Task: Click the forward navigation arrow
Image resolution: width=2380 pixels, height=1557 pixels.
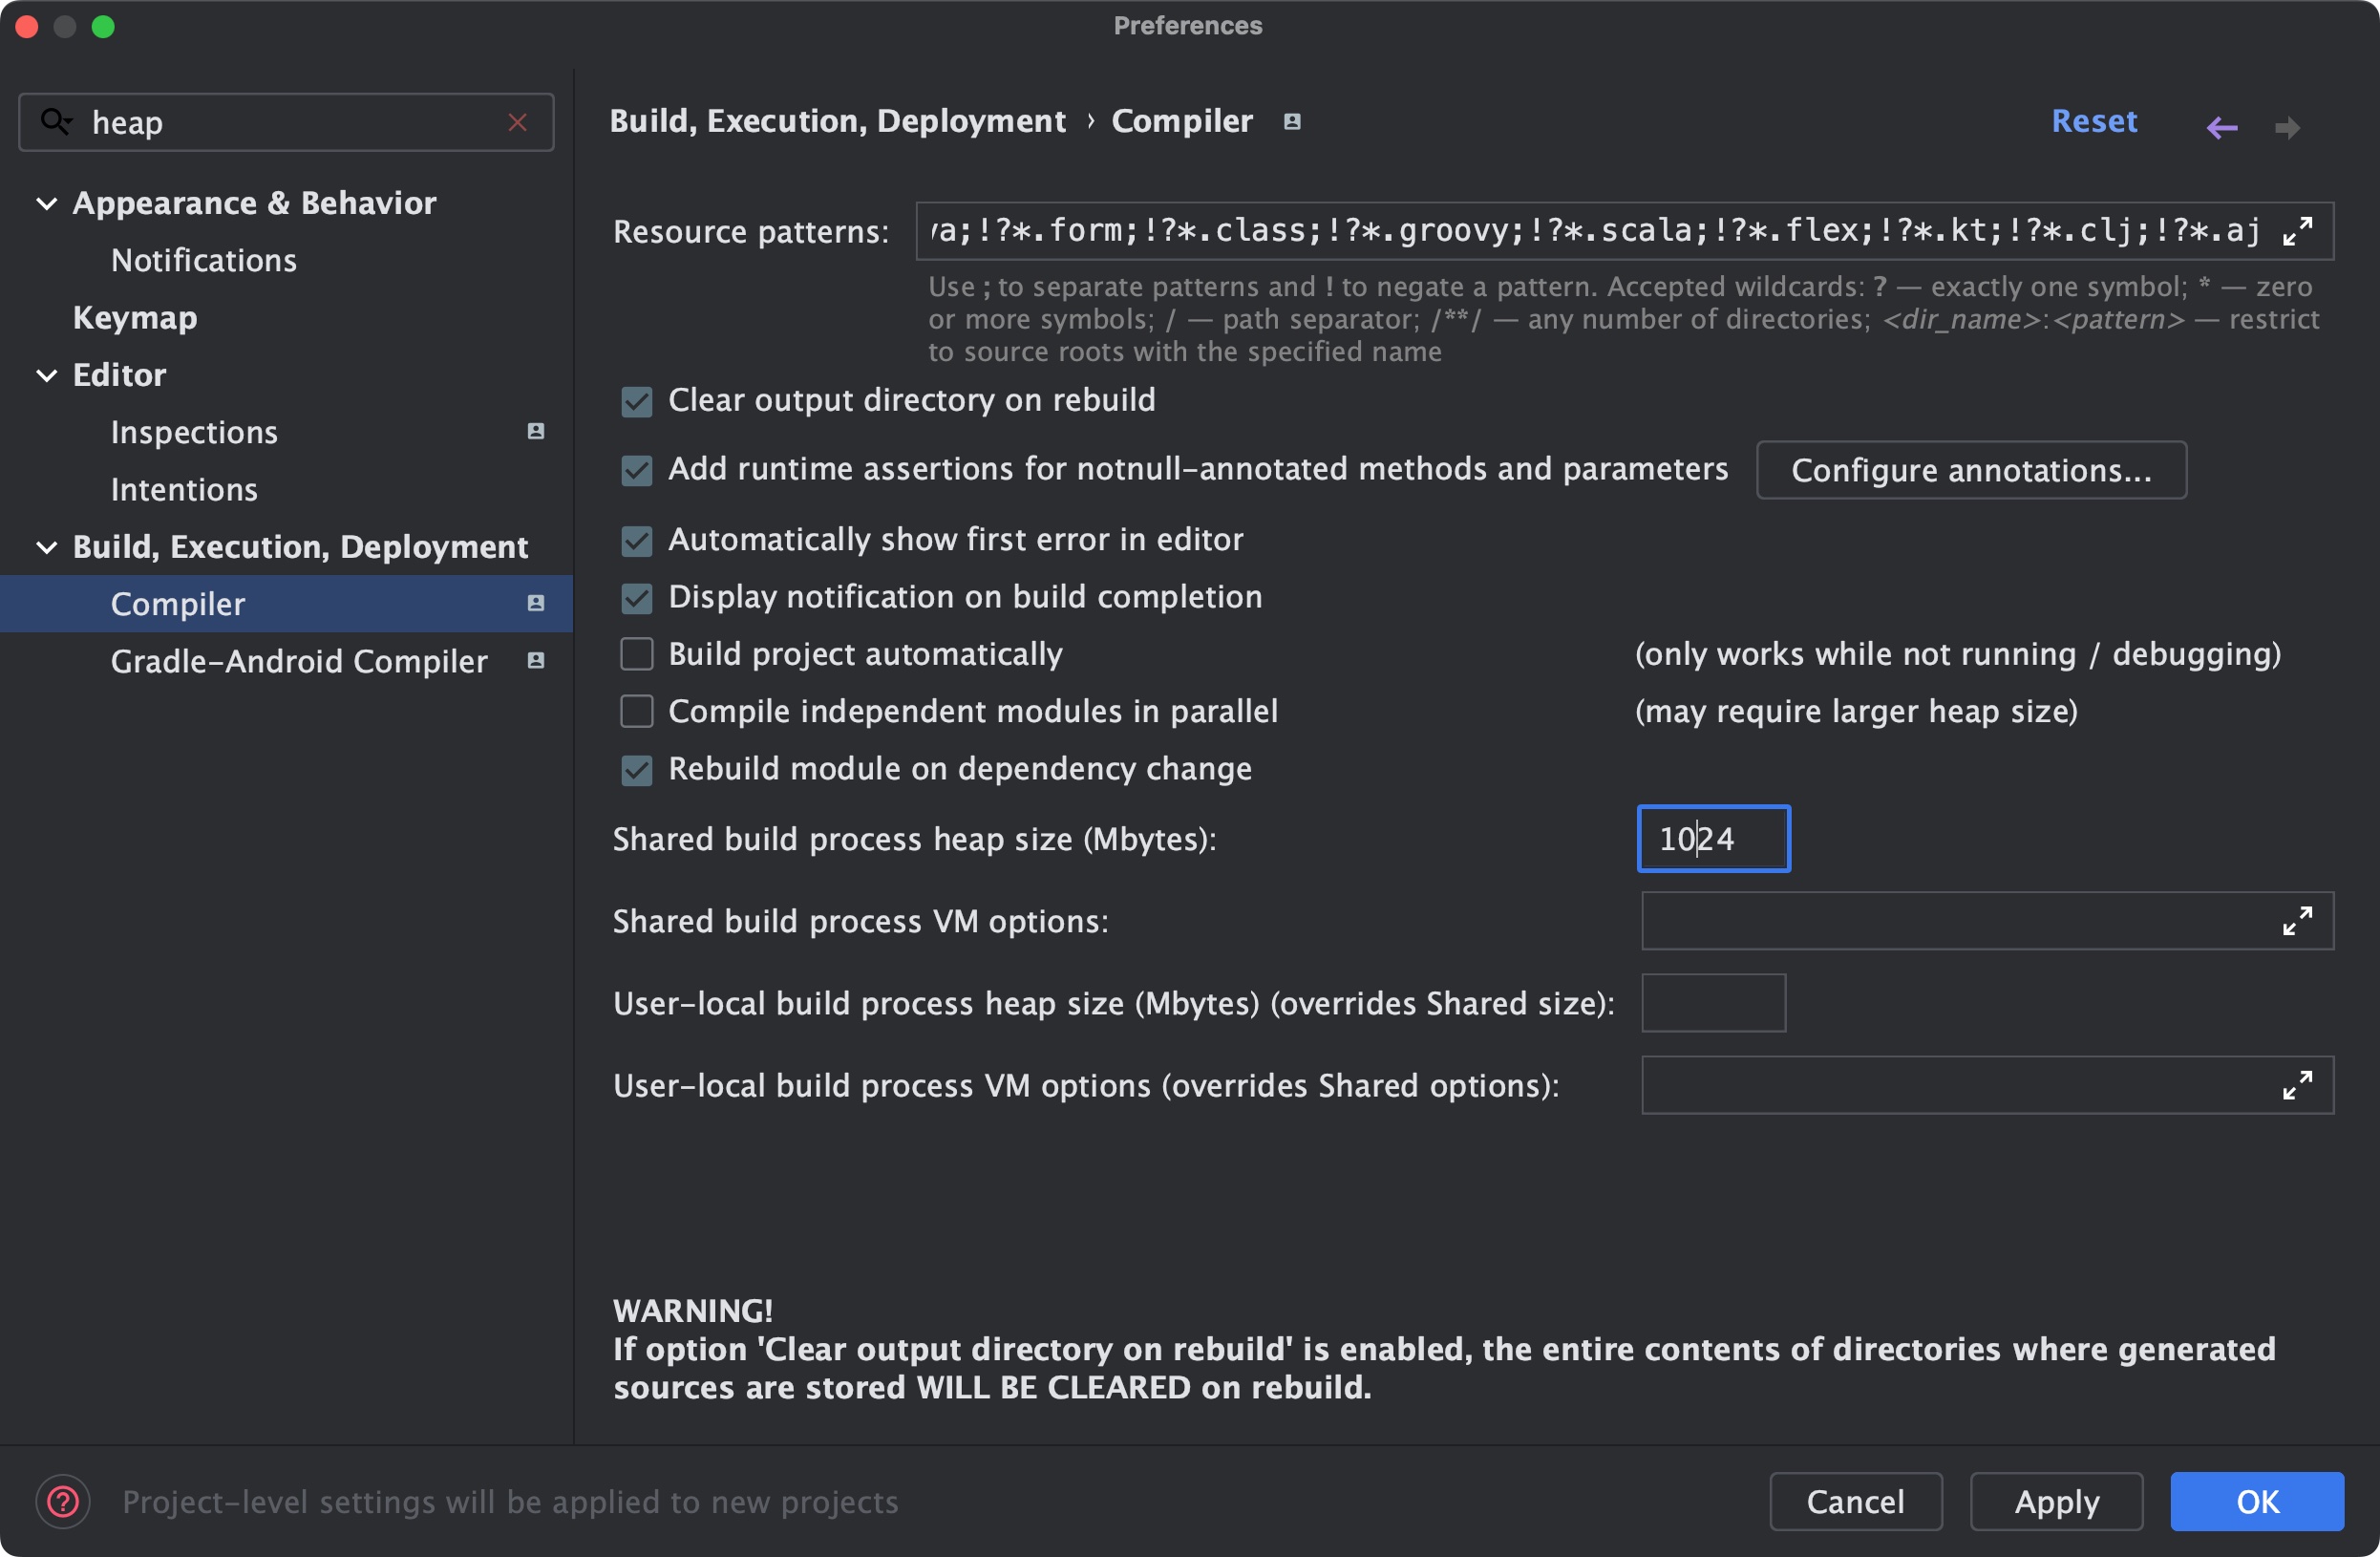Action: (x=2287, y=127)
